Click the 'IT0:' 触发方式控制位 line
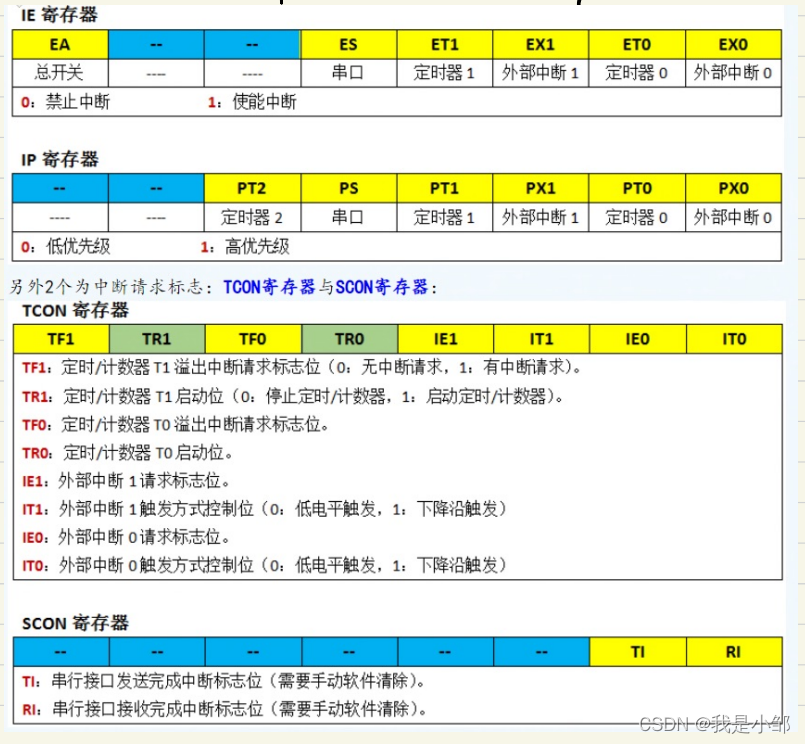The width and height of the screenshot is (805, 744). tap(264, 566)
